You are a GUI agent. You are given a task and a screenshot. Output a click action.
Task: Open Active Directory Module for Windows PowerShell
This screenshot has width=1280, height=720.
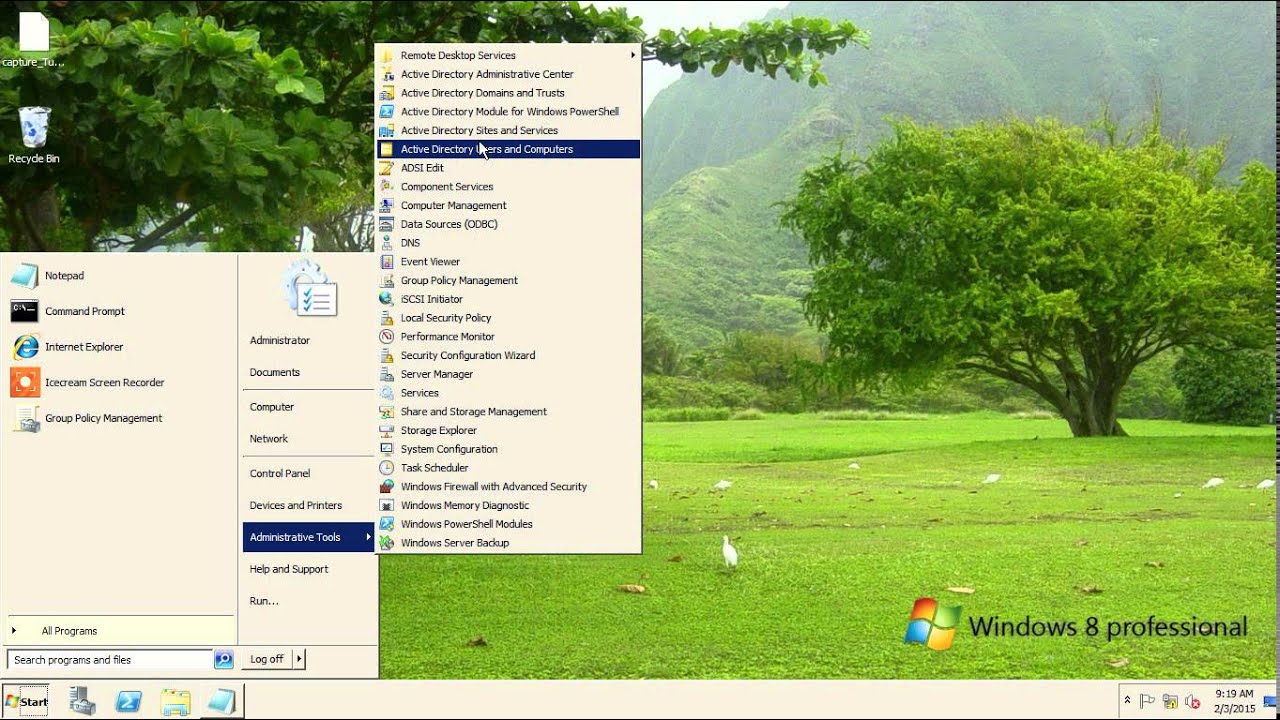tap(508, 112)
